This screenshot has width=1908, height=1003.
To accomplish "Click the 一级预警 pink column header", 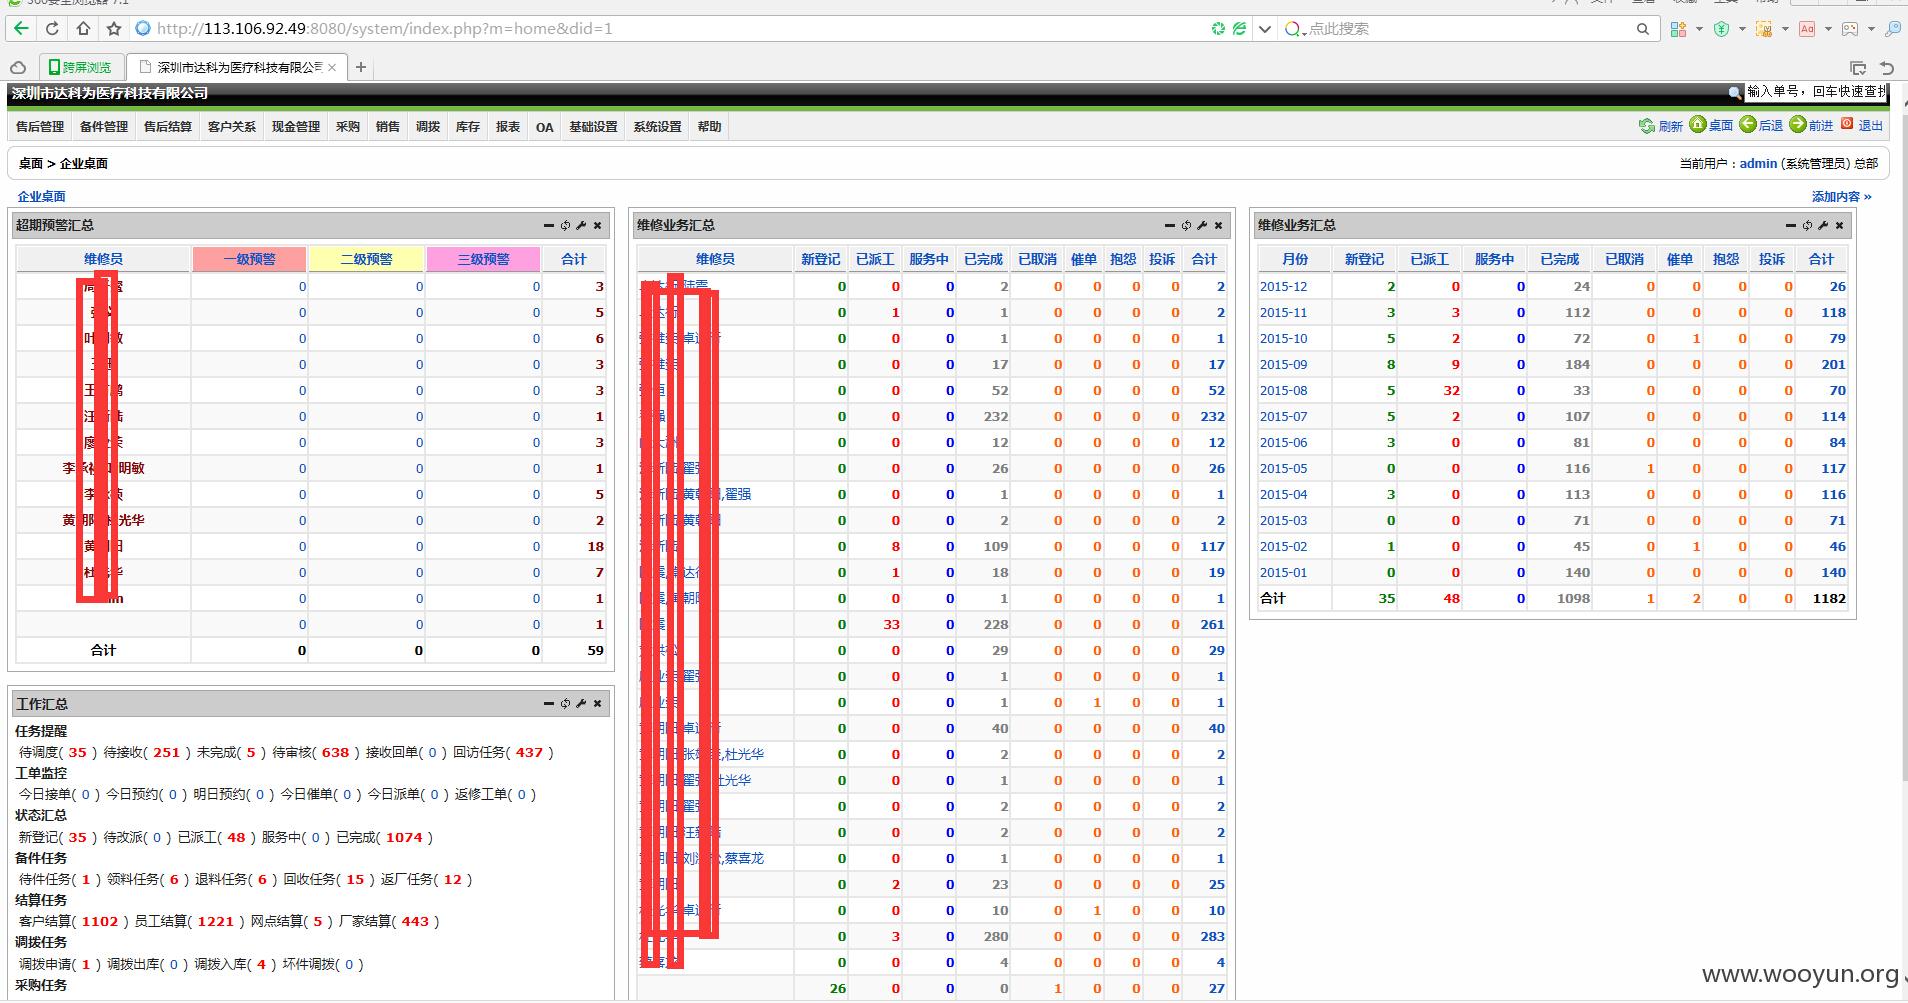I will coord(250,259).
